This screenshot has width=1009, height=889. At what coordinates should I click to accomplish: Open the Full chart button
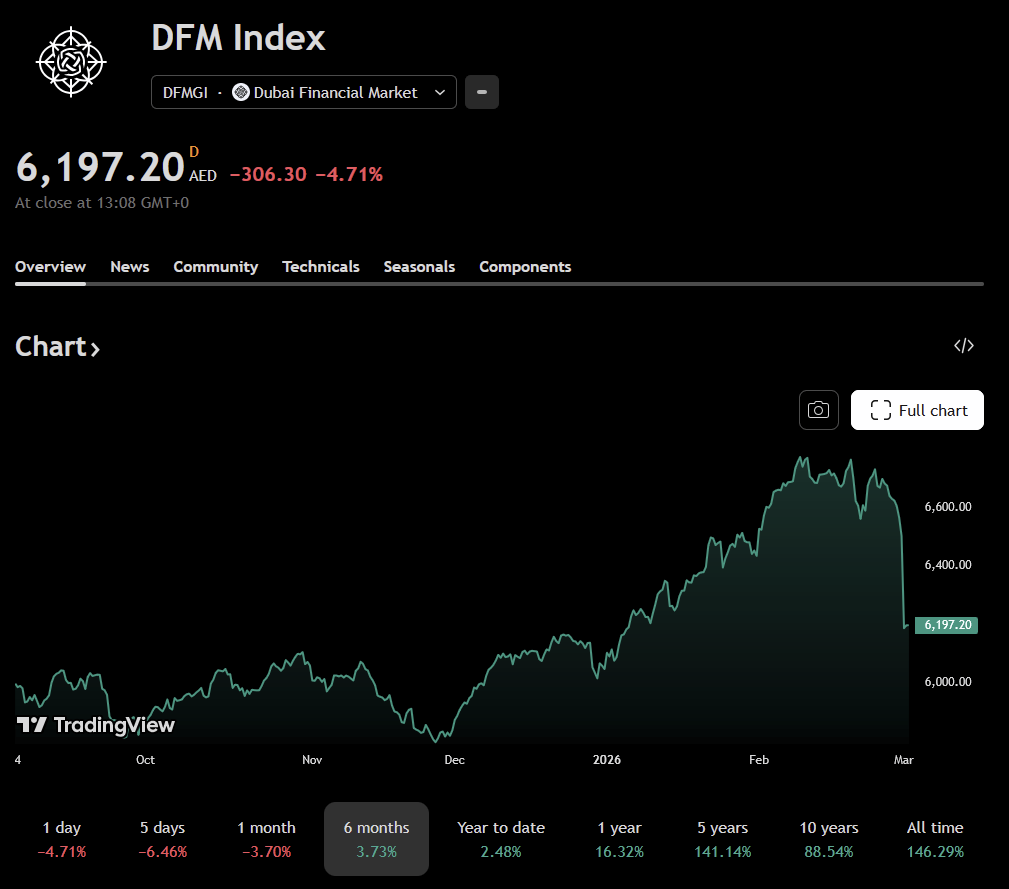coord(917,410)
